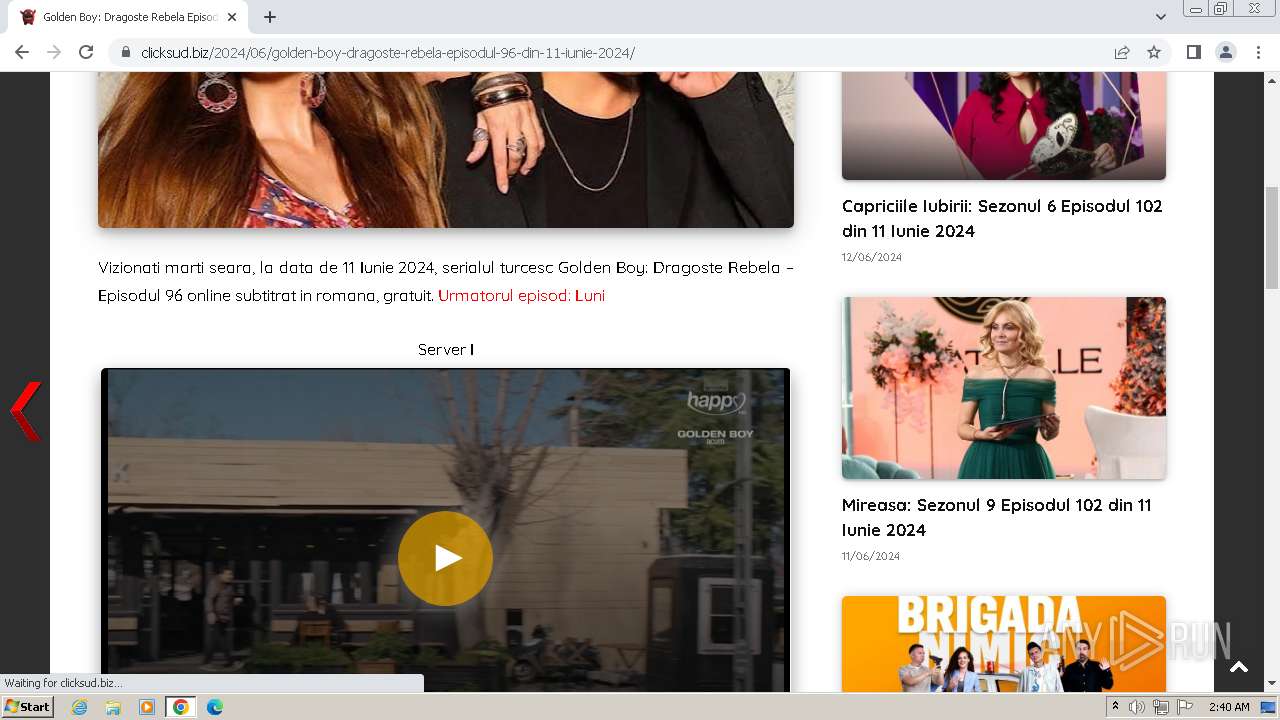Image resolution: width=1280 pixels, height=720 pixels.
Task: Open the Chrome profile menu
Action: [x=1226, y=52]
